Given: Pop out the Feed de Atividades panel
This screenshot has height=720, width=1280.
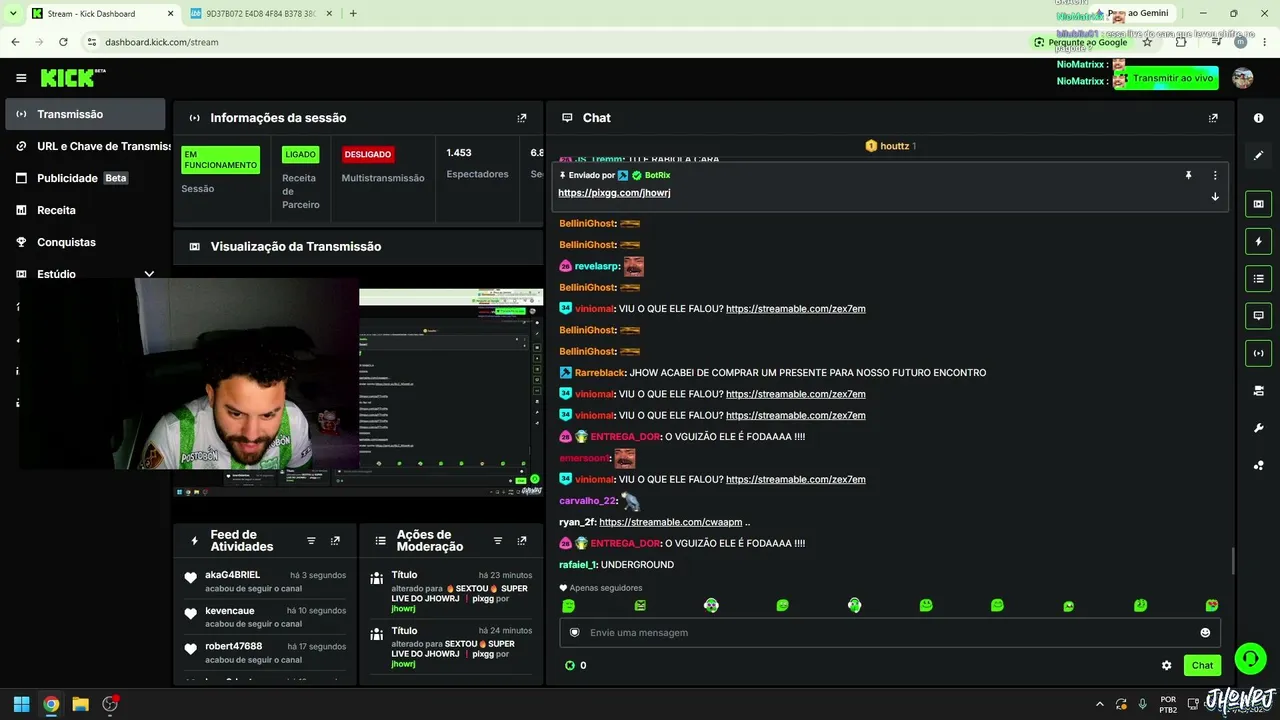Looking at the screenshot, I should 335,541.
